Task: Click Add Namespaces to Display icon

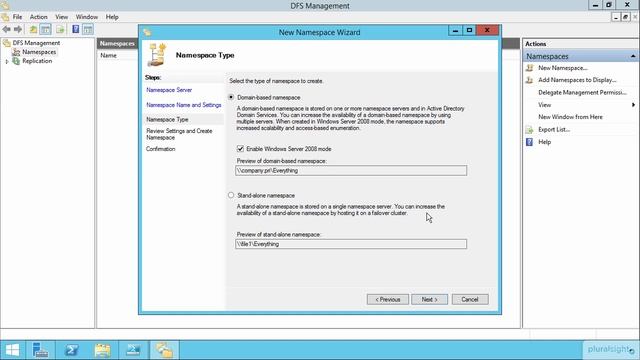Action: point(529,80)
